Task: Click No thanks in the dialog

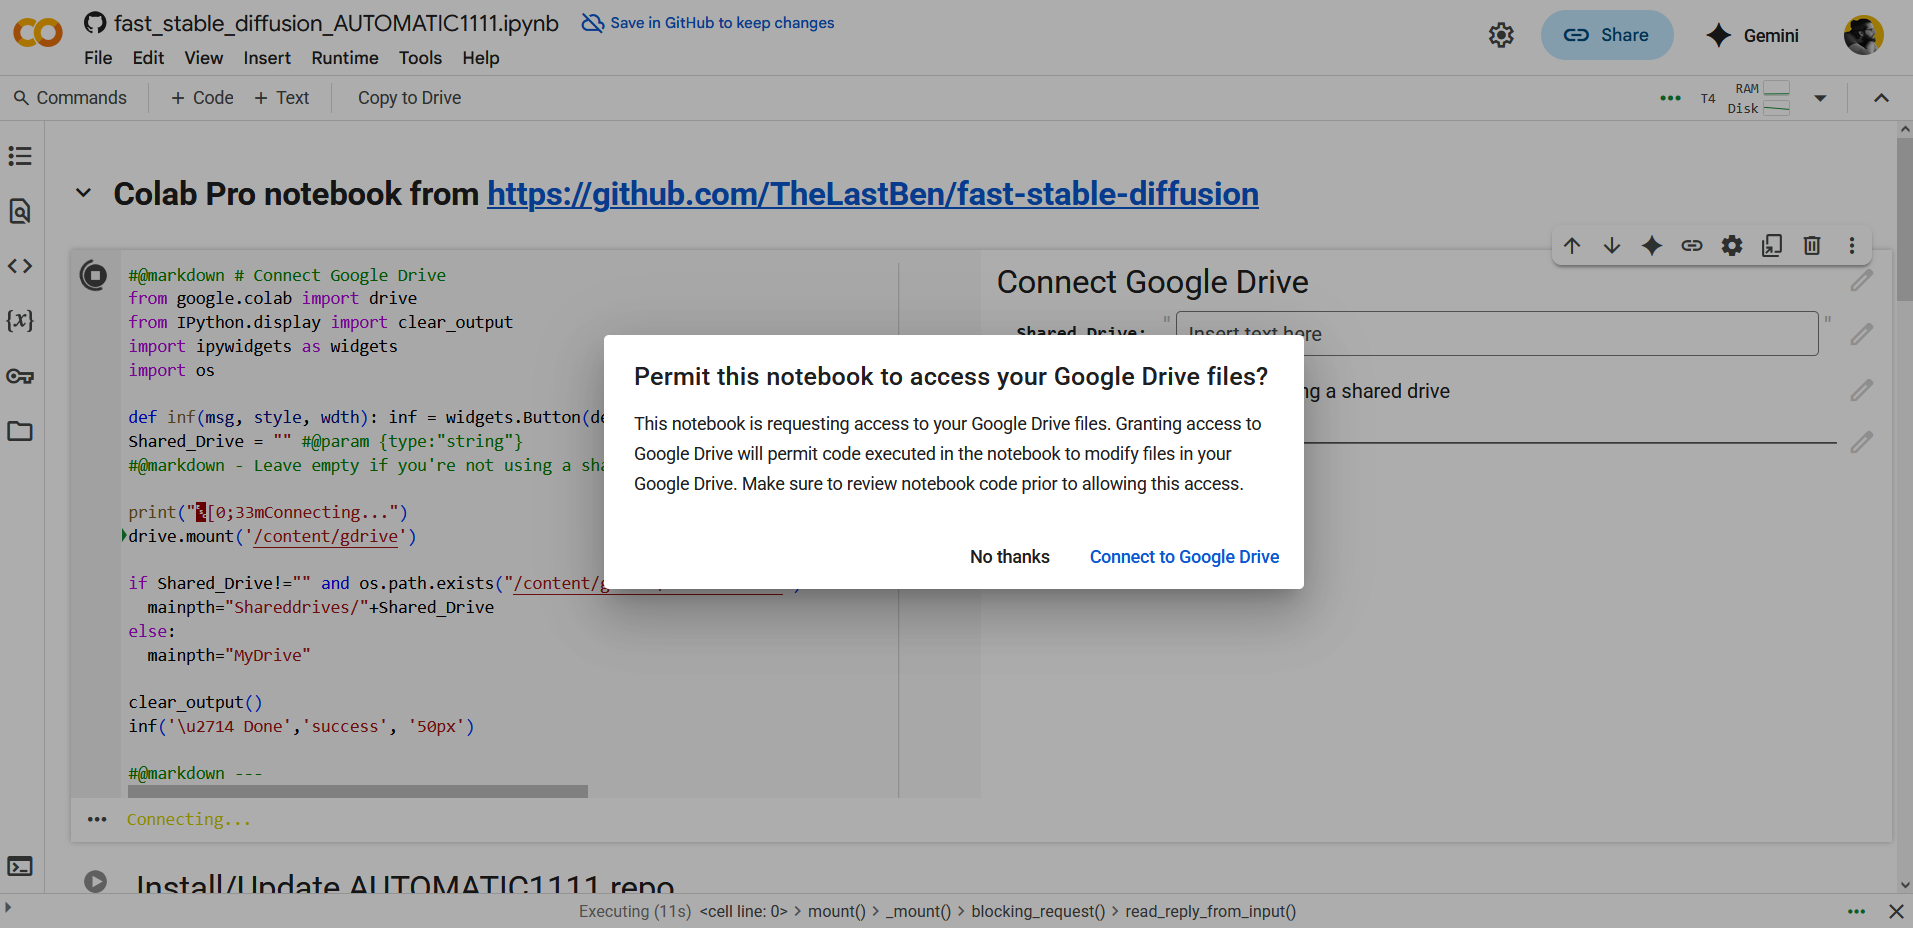Action: (x=1009, y=557)
